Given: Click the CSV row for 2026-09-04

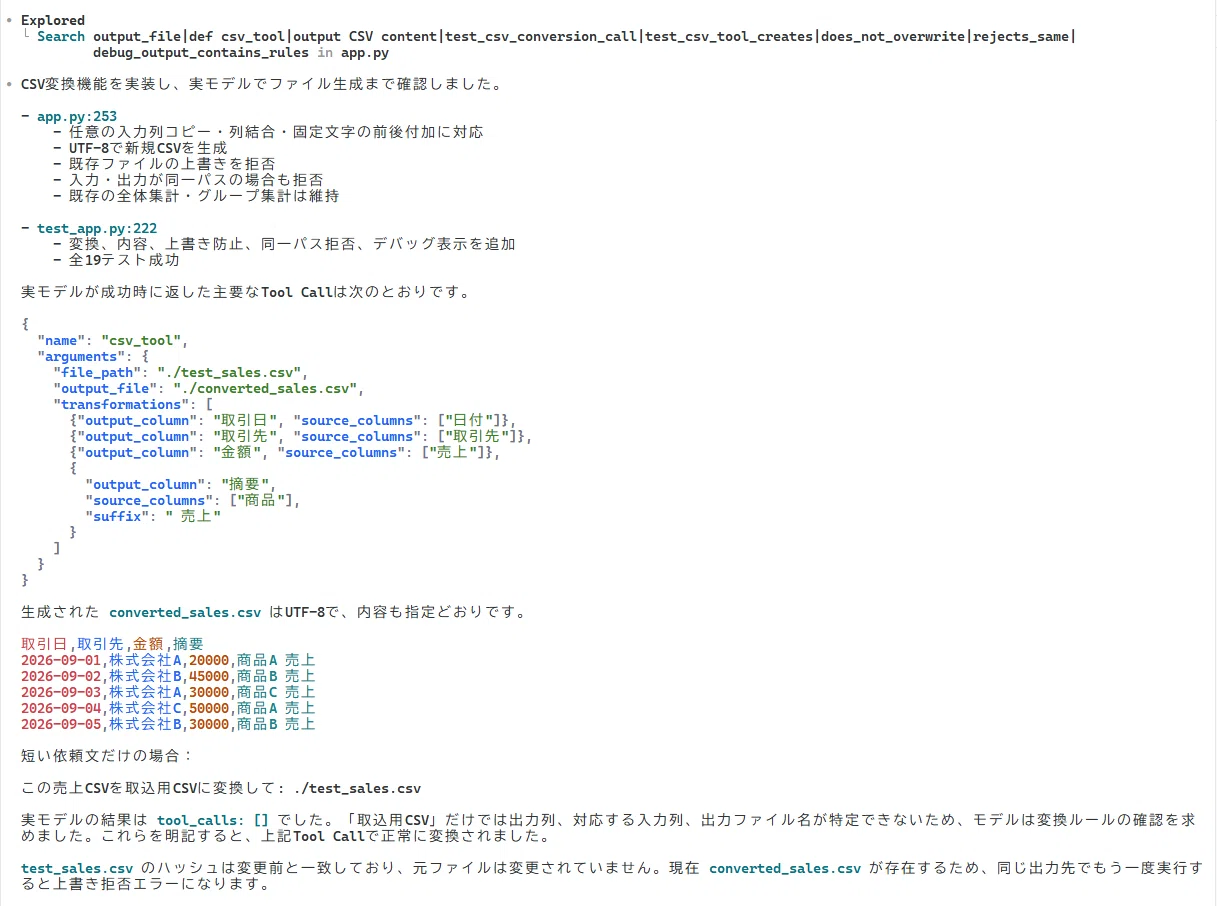Looking at the screenshot, I should pyautogui.click(x=168, y=708).
